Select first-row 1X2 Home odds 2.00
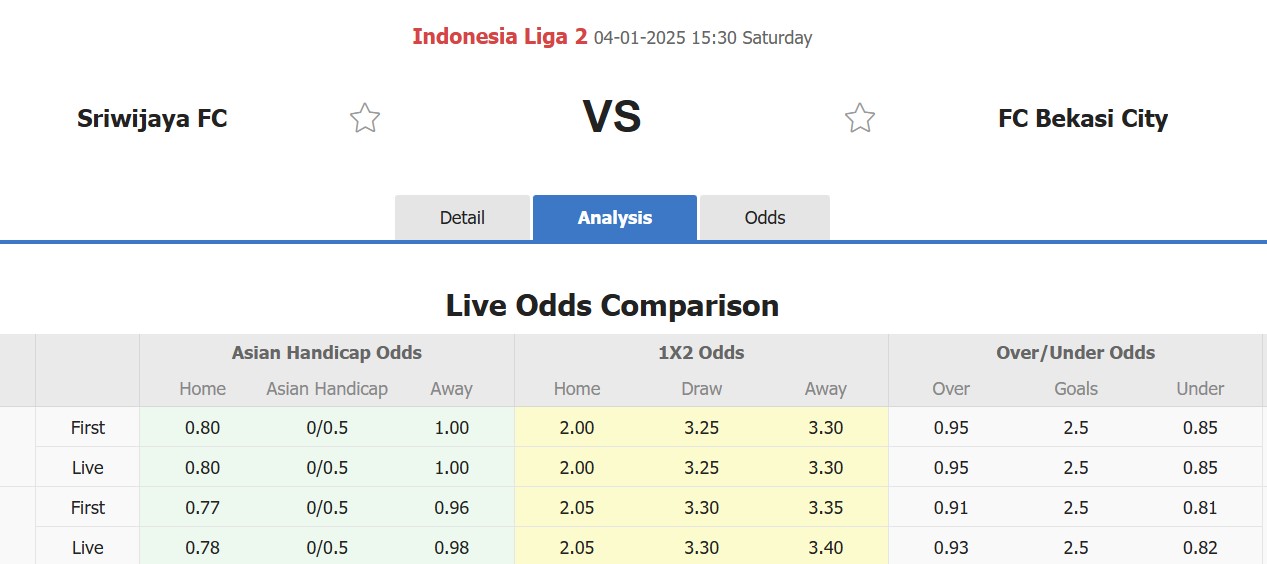 click(577, 428)
